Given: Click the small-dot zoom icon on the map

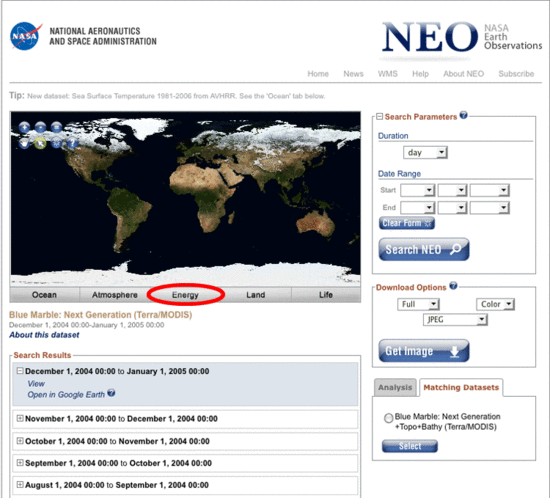Looking at the screenshot, I should pyautogui.click(x=40, y=127).
